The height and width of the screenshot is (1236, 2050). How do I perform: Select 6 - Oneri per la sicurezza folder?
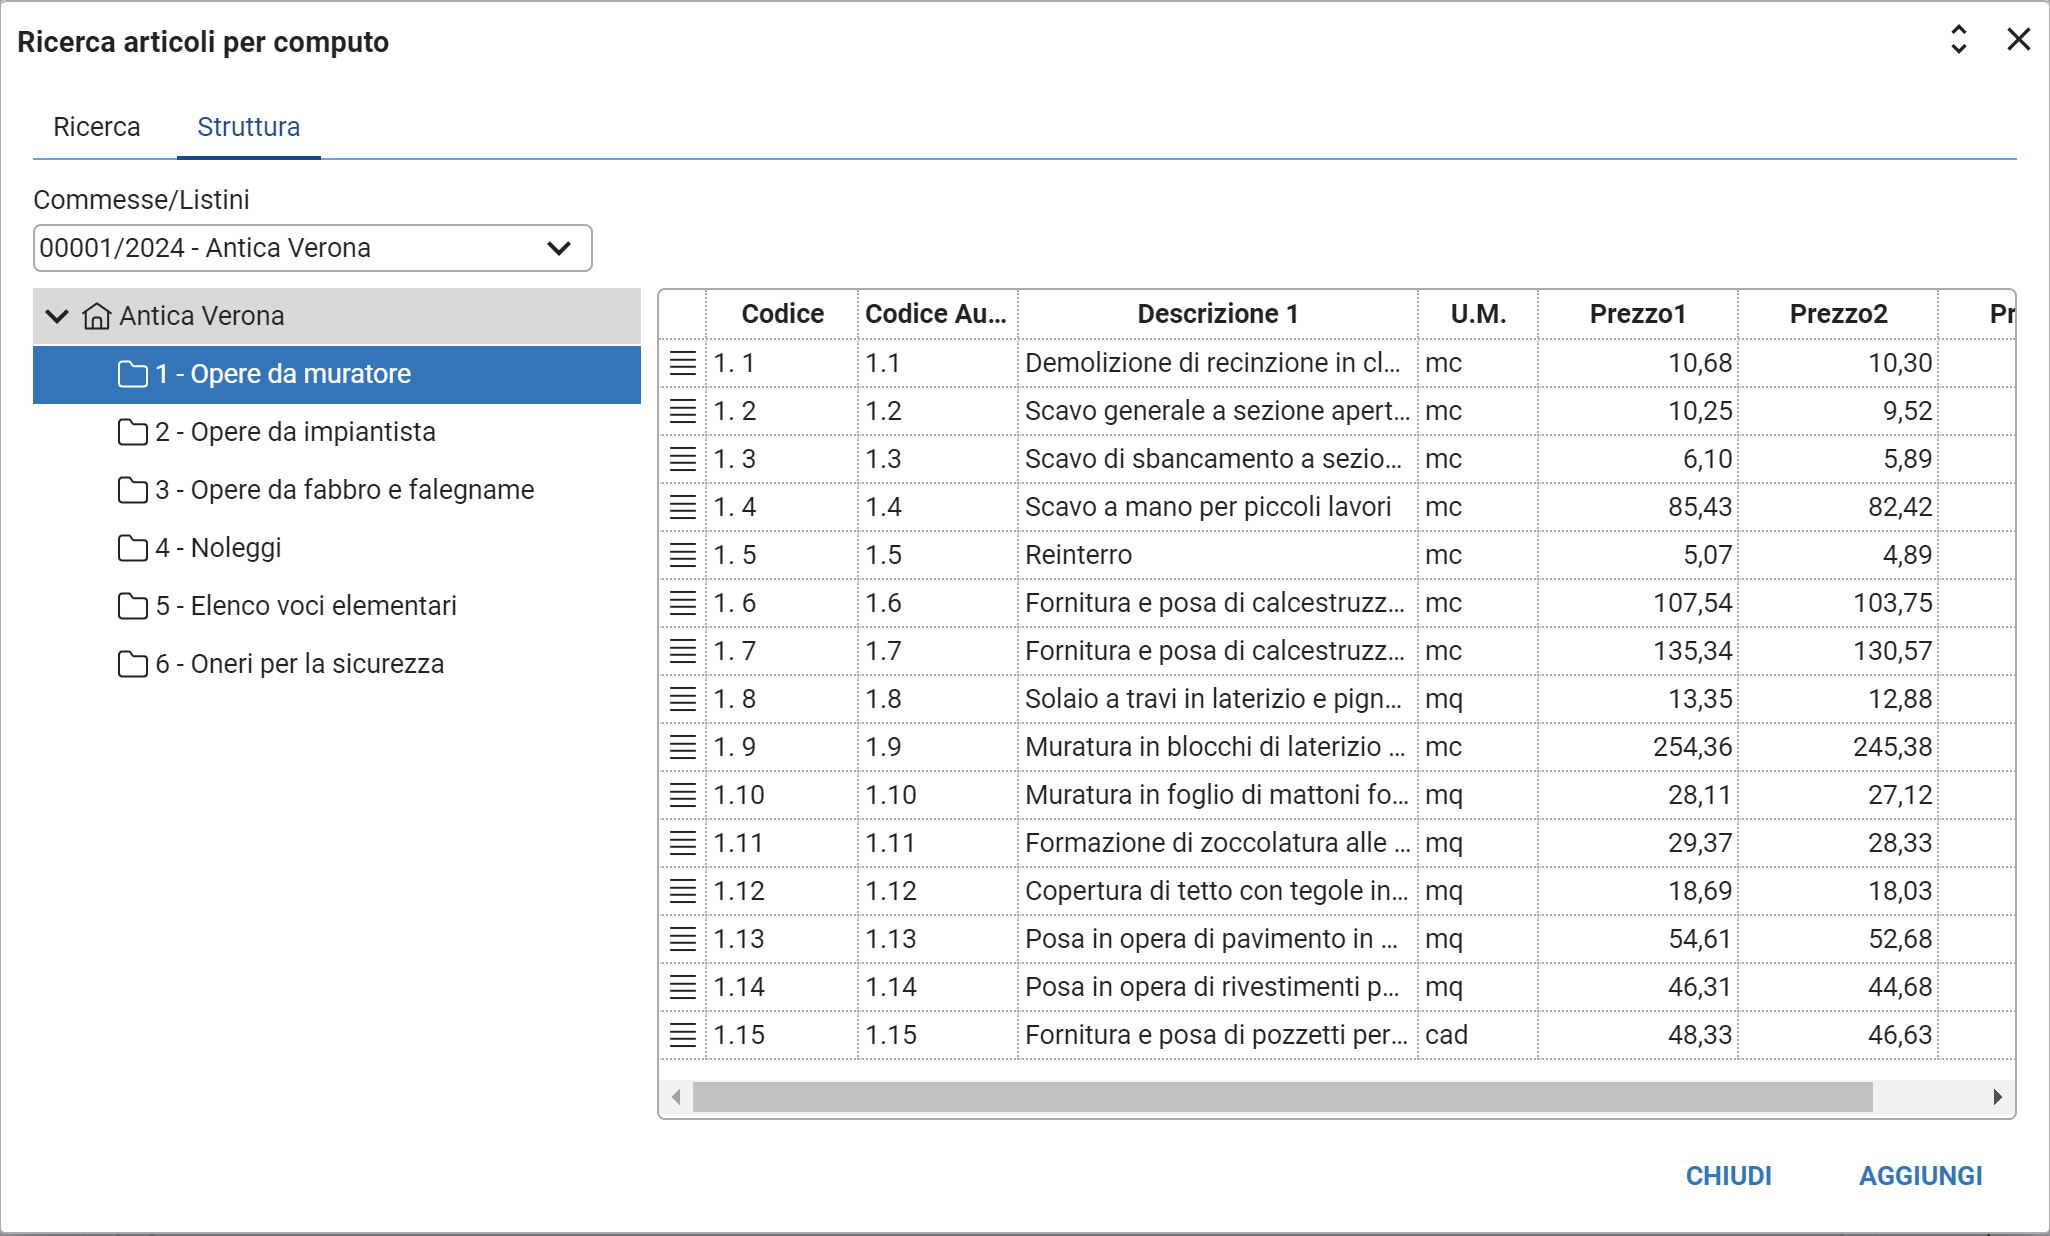[299, 664]
